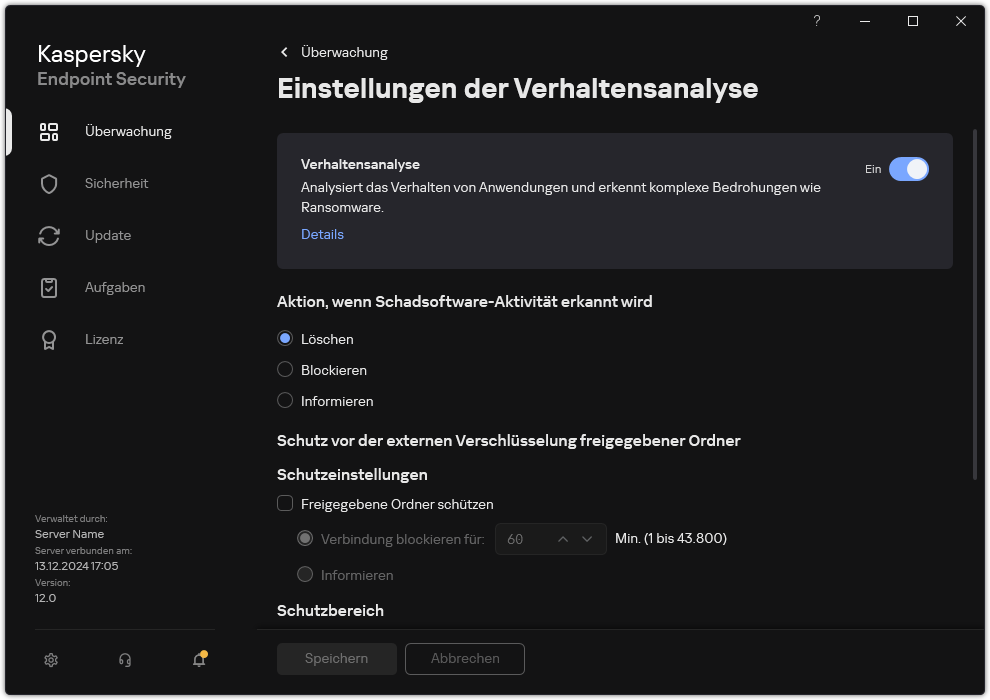Go back using the Überwachung breadcrumb arrow
The height and width of the screenshot is (700, 990).
pos(283,52)
